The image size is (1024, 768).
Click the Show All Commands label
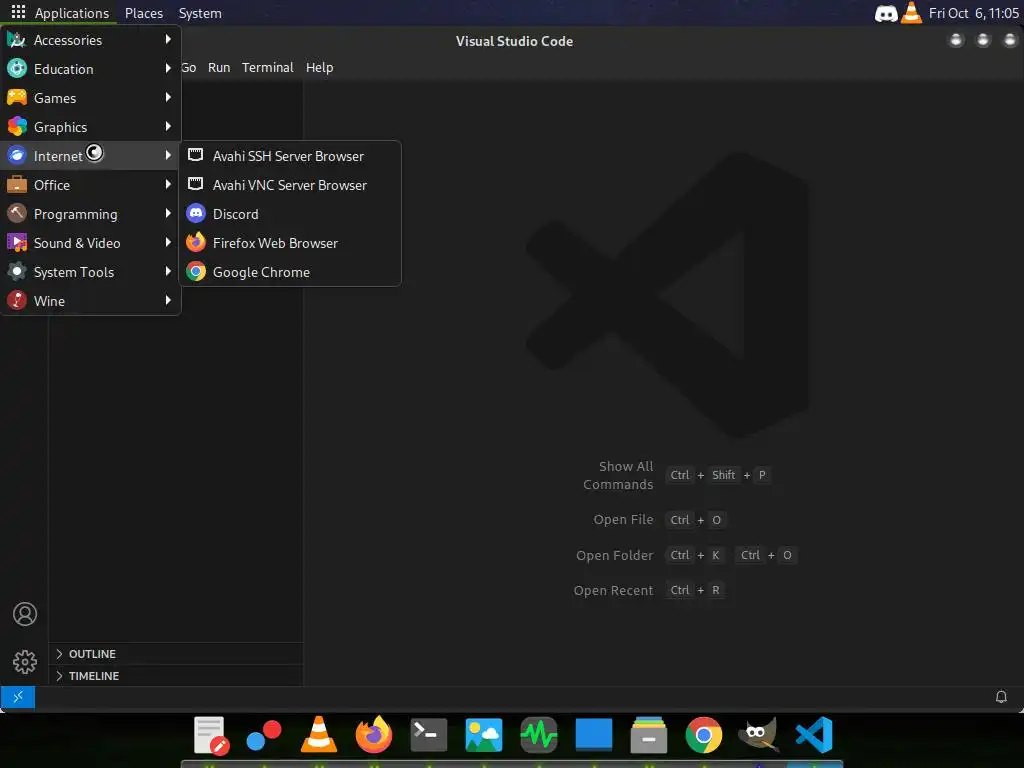[618, 475]
